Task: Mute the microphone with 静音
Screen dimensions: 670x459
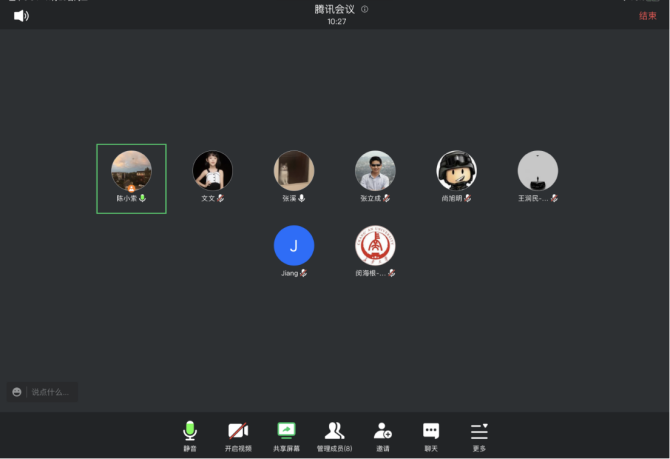Action: (x=189, y=435)
